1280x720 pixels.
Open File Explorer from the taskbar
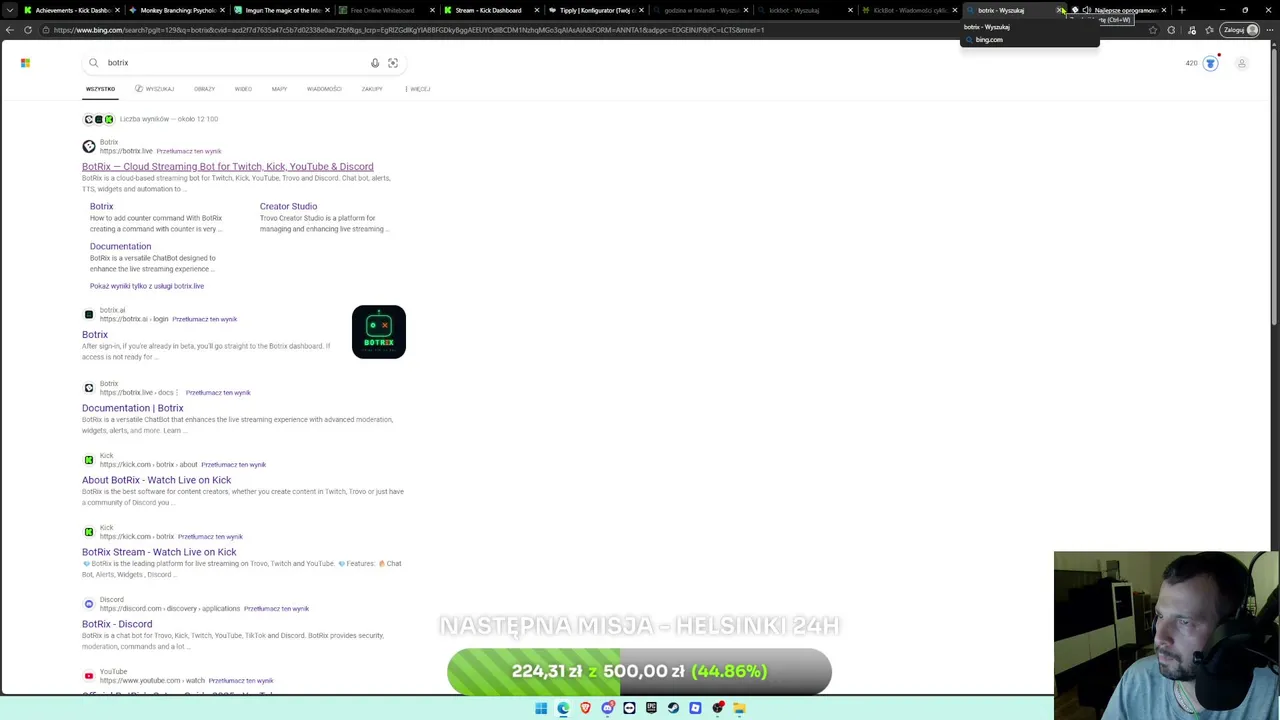pyautogui.click(x=739, y=708)
